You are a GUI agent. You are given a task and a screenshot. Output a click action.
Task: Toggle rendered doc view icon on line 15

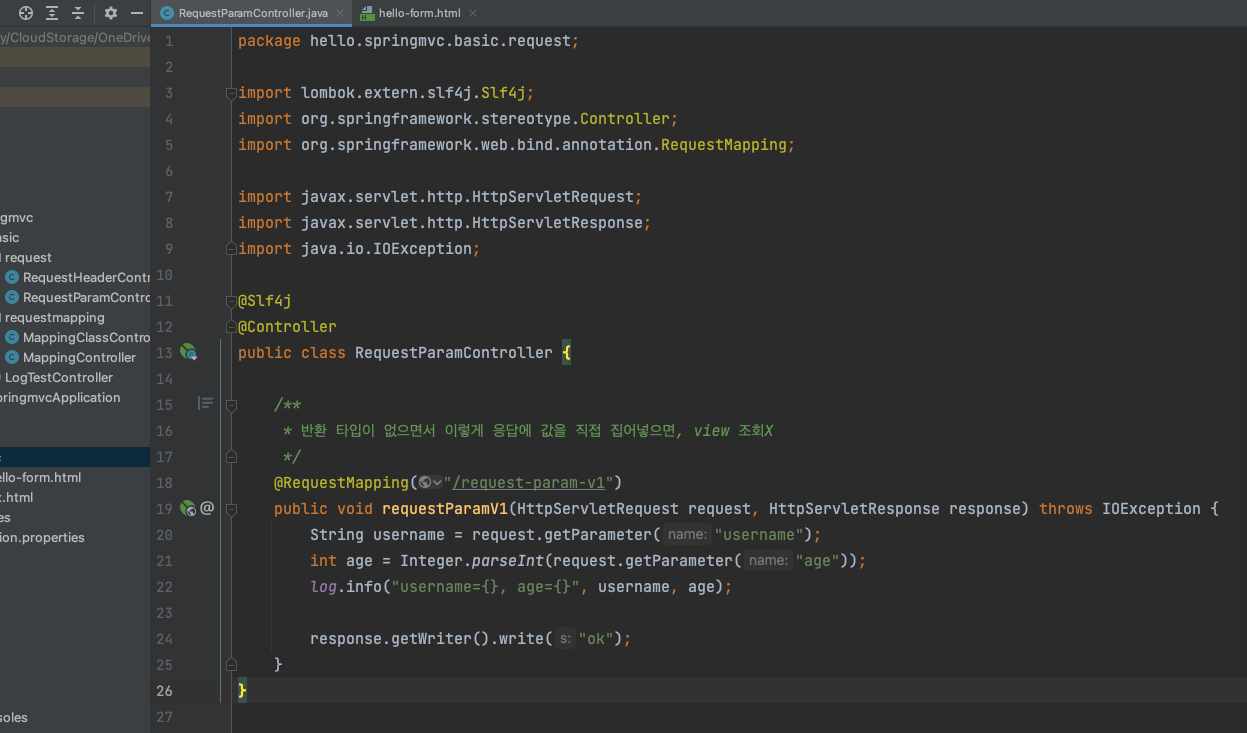pos(205,404)
